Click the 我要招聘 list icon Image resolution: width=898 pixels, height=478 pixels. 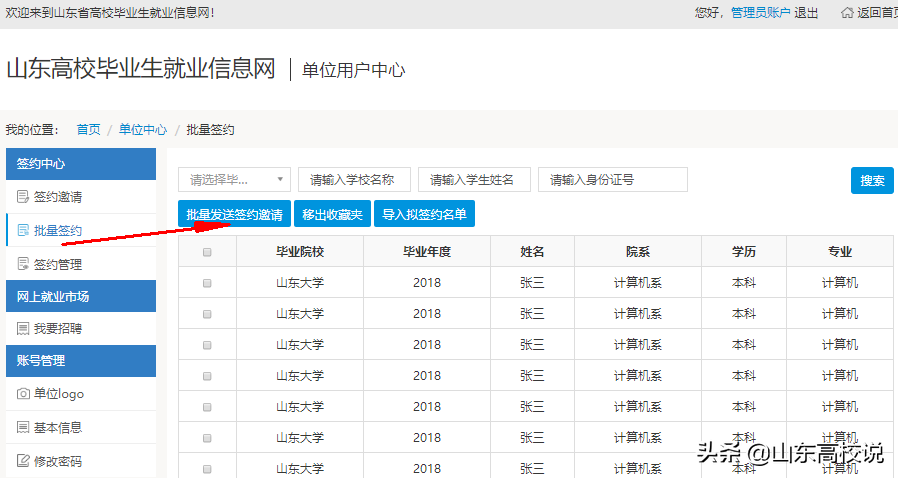tap(23, 329)
